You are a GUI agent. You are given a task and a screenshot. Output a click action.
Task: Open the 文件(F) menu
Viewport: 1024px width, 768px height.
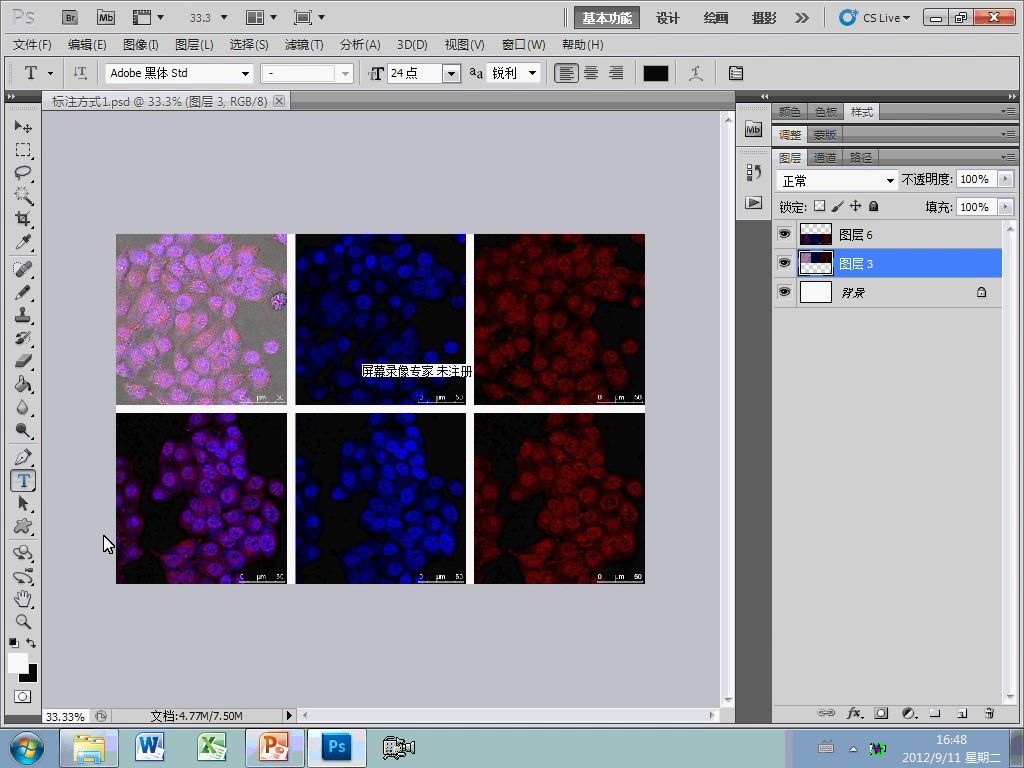(x=32, y=44)
